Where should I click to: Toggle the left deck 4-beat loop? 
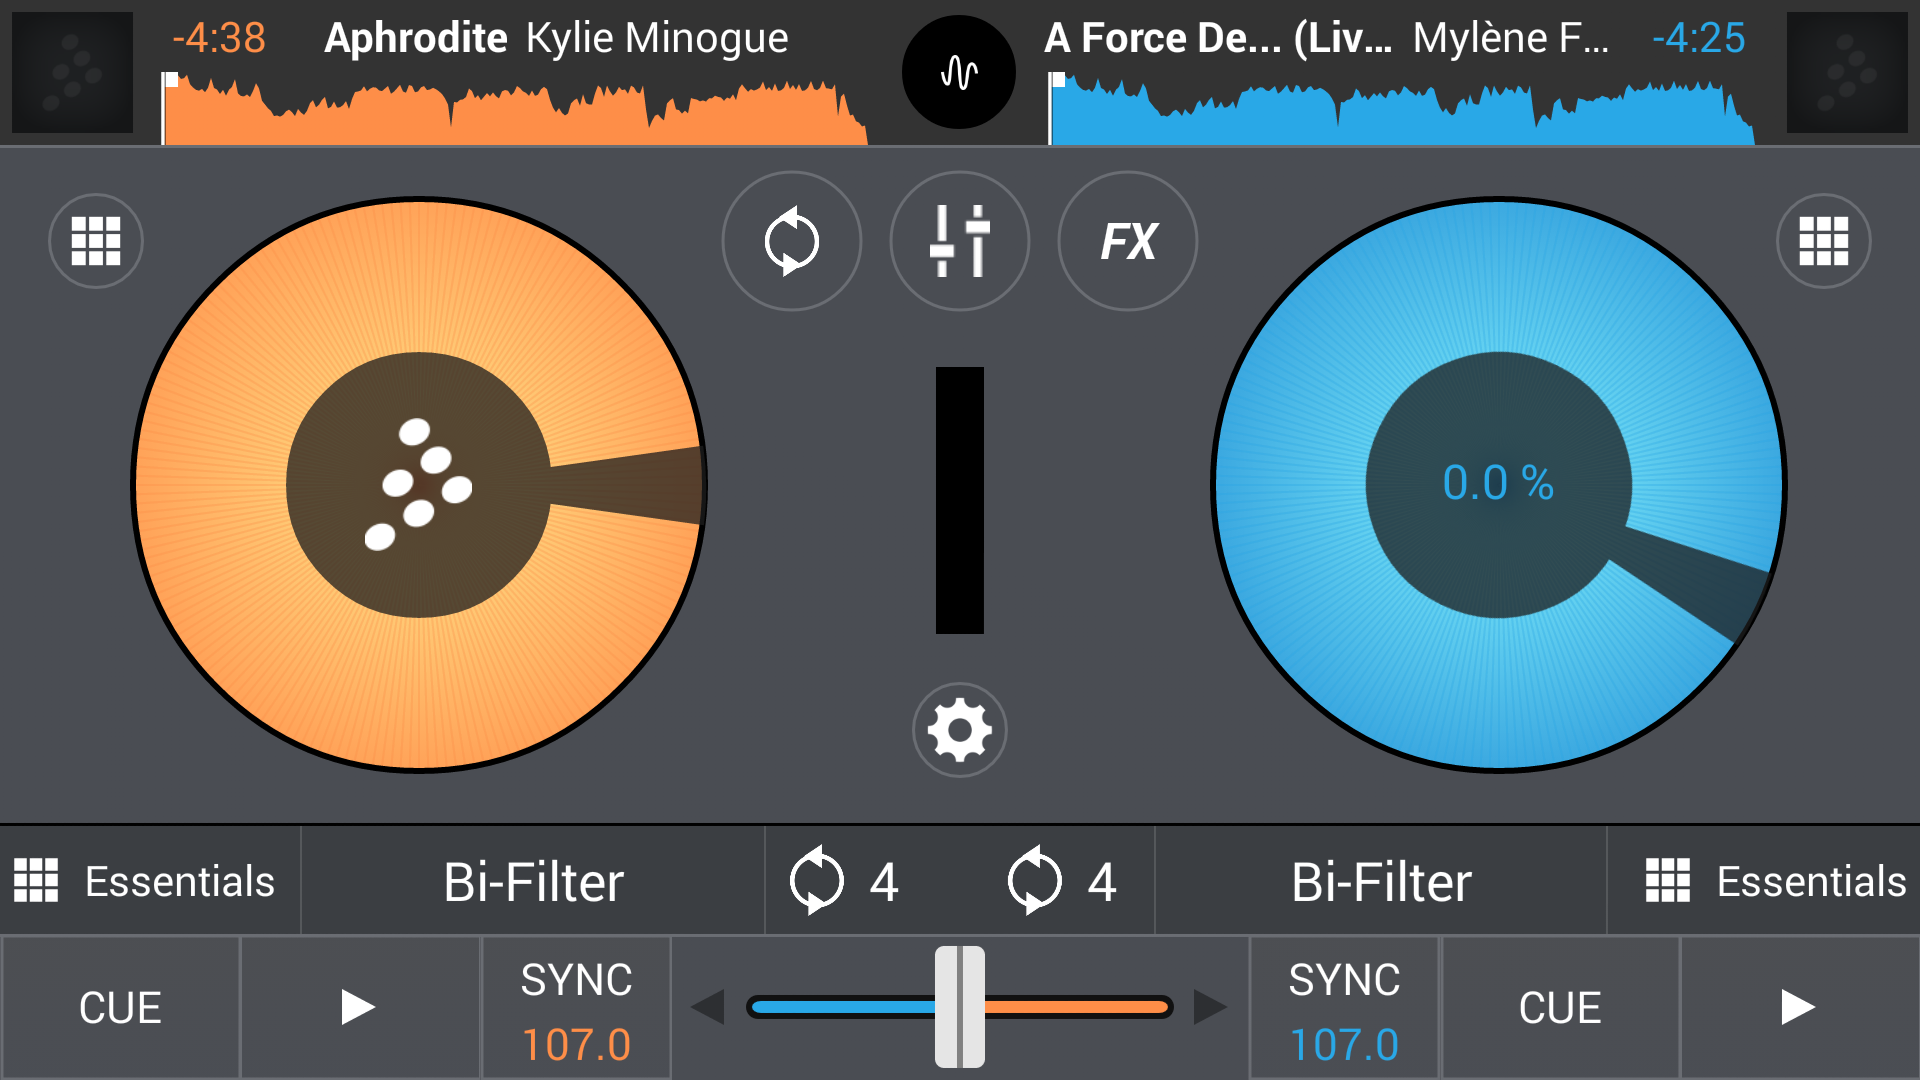(845, 881)
